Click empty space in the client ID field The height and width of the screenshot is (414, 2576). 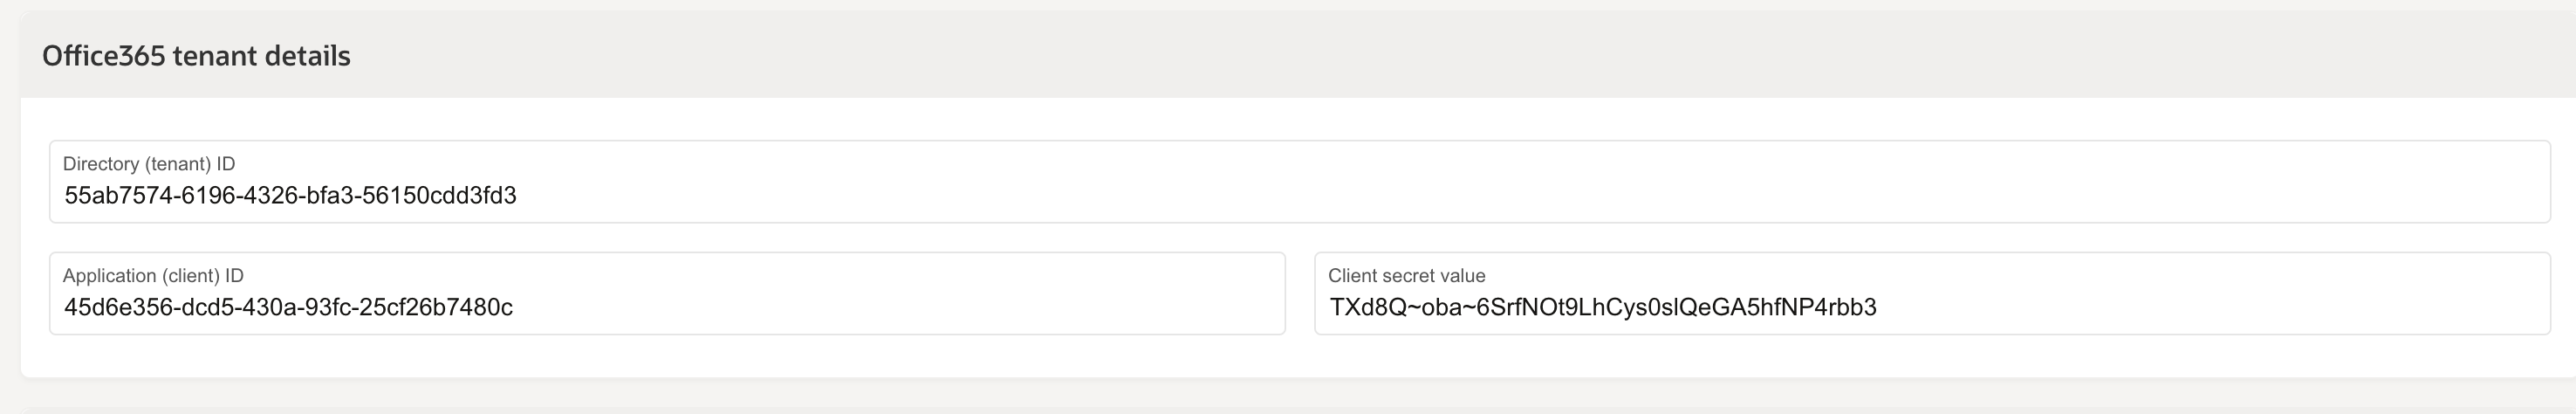click(x=900, y=308)
